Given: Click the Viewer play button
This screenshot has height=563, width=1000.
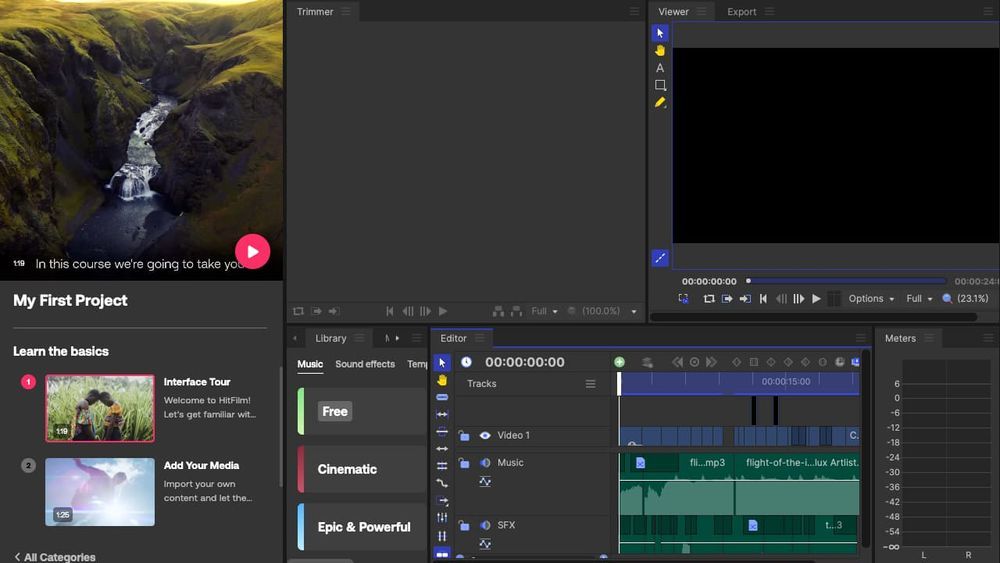Looking at the screenshot, I should [816, 298].
